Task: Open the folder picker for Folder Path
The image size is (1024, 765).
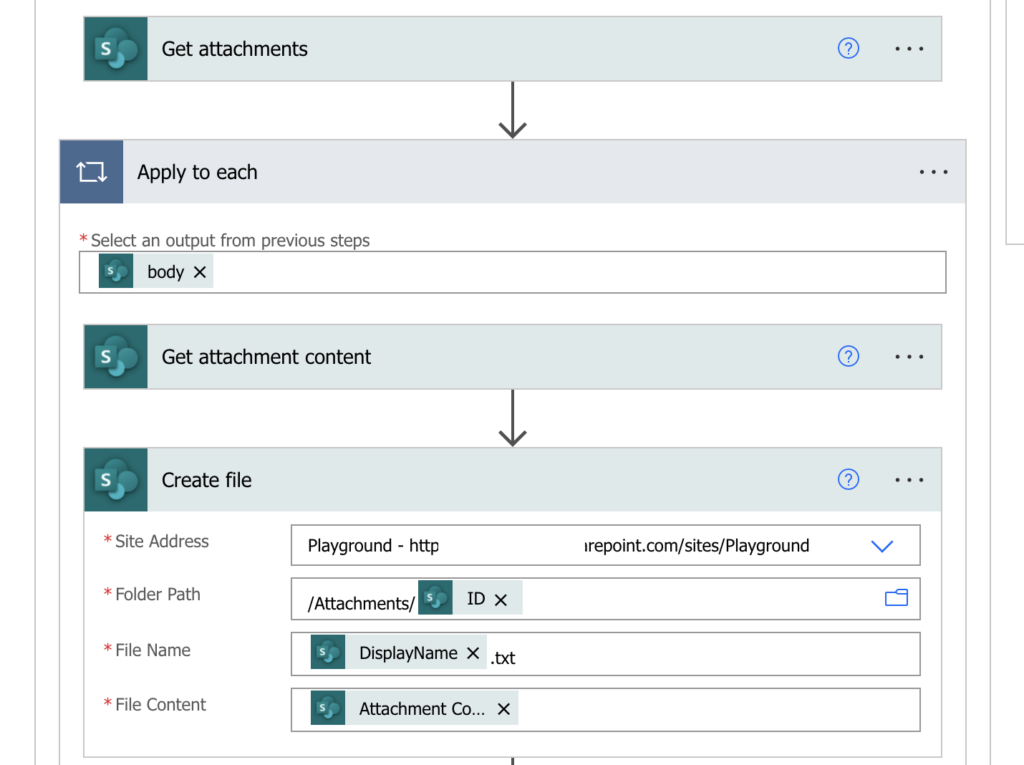Action: [896, 598]
